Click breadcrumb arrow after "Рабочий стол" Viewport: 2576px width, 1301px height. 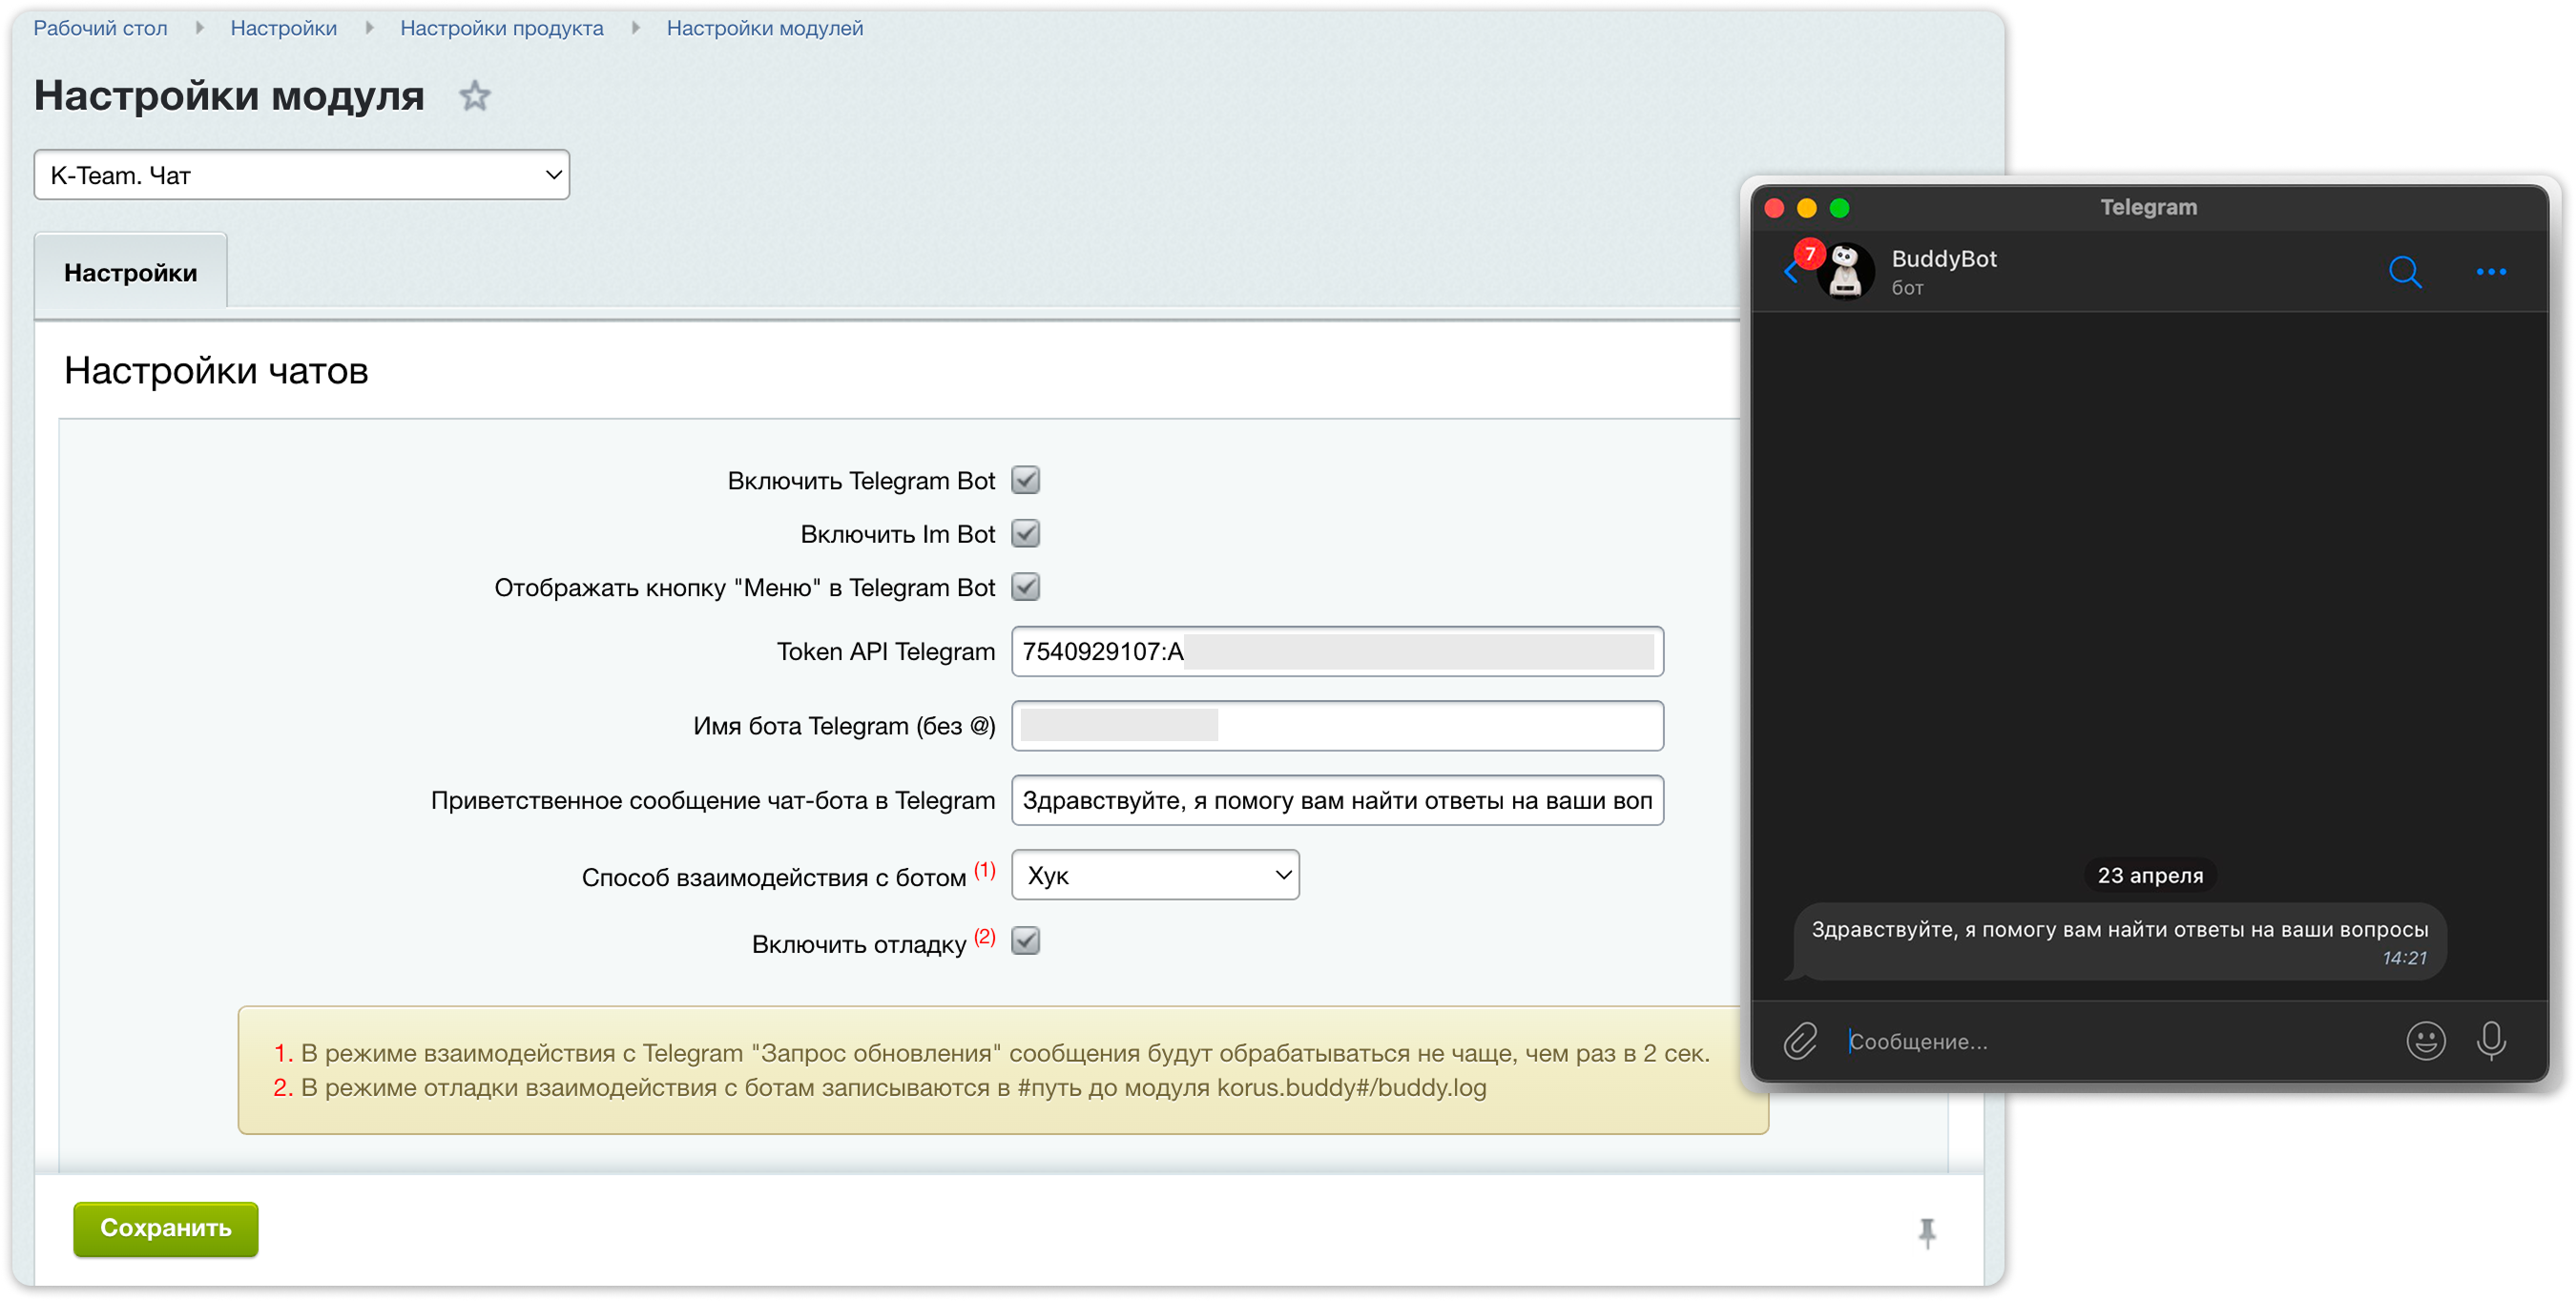(x=199, y=28)
